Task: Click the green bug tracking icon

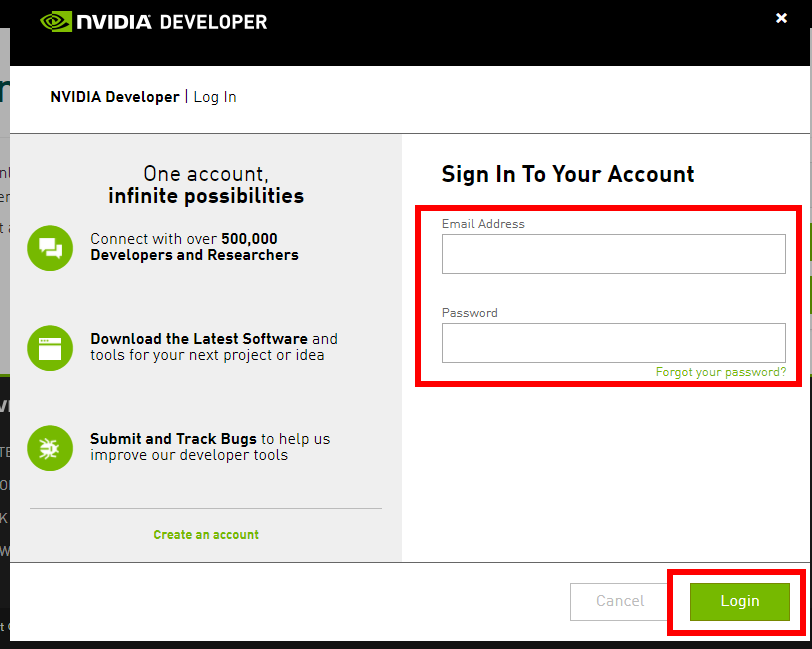Action: [x=50, y=448]
